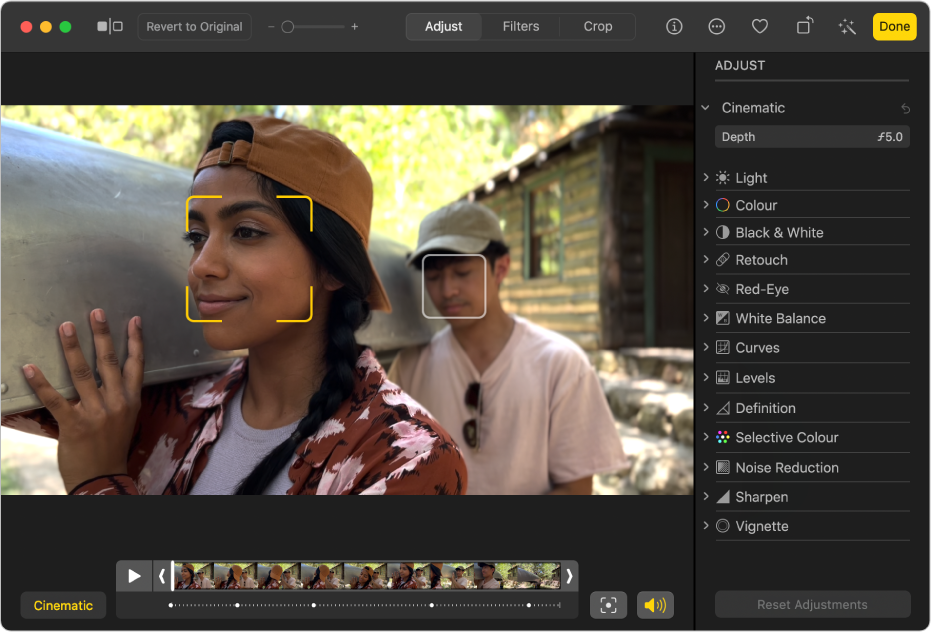Open the More options menu
This screenshot has width=931, height=633.
tap(716, 26)
